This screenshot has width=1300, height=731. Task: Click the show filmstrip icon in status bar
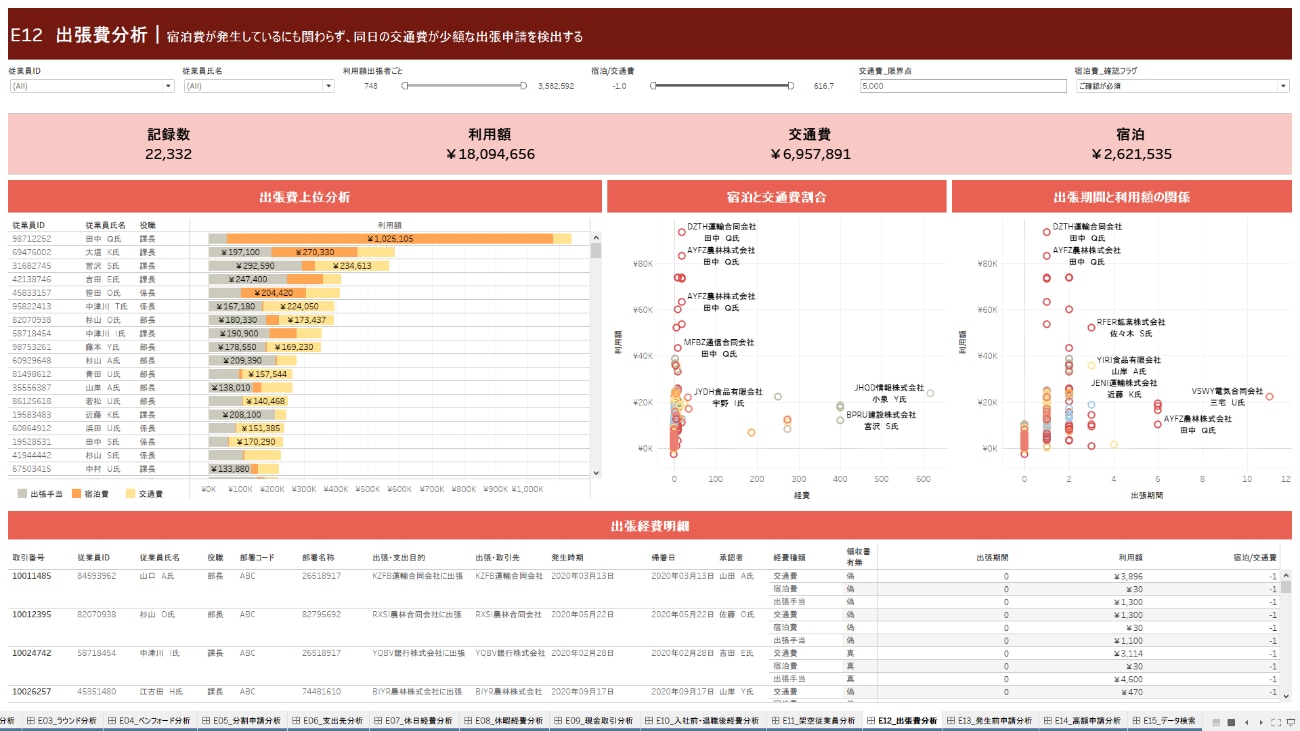1231,722
